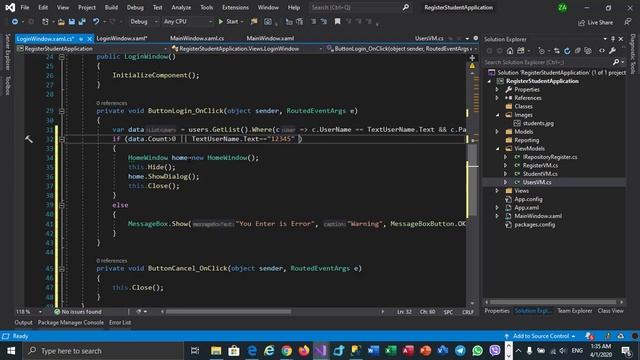
Task: Click No issues found status indicator
Action: pyautogui.click(x=78, y=312)
